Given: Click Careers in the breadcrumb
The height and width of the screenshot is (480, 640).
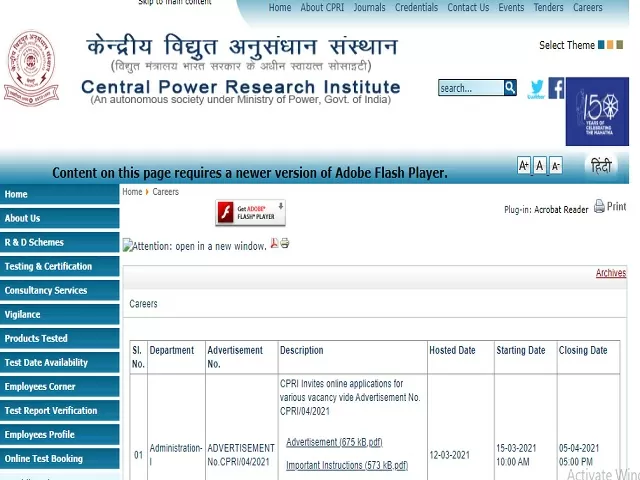Looking at the screenshot, I should pyautogui.click(x=165, y=192).
